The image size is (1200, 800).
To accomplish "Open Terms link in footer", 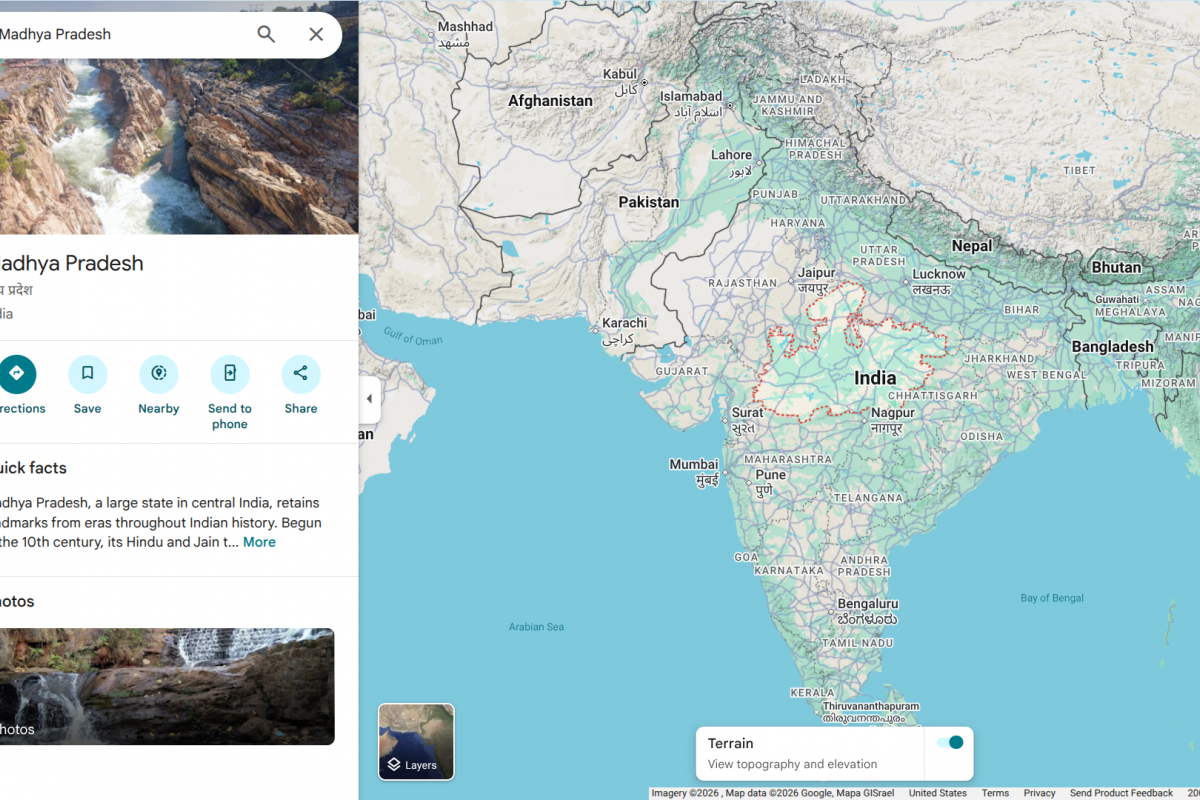I will click(995, 793).
